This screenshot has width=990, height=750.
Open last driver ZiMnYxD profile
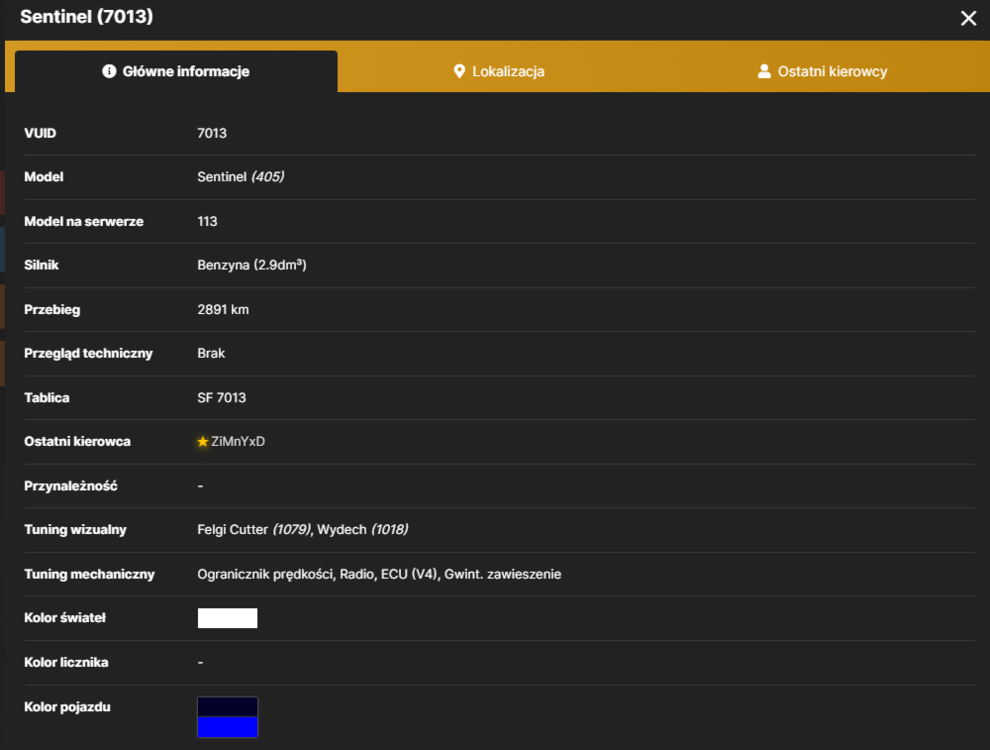pyautogui.click(x=238, y=441)
